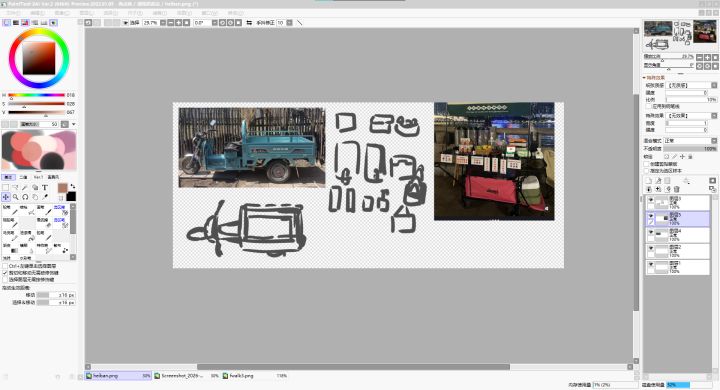Rotate canvas clockwise toolbar icon
Image resolution: width=720 pixels, height=390 pixels.
point(230,23)
